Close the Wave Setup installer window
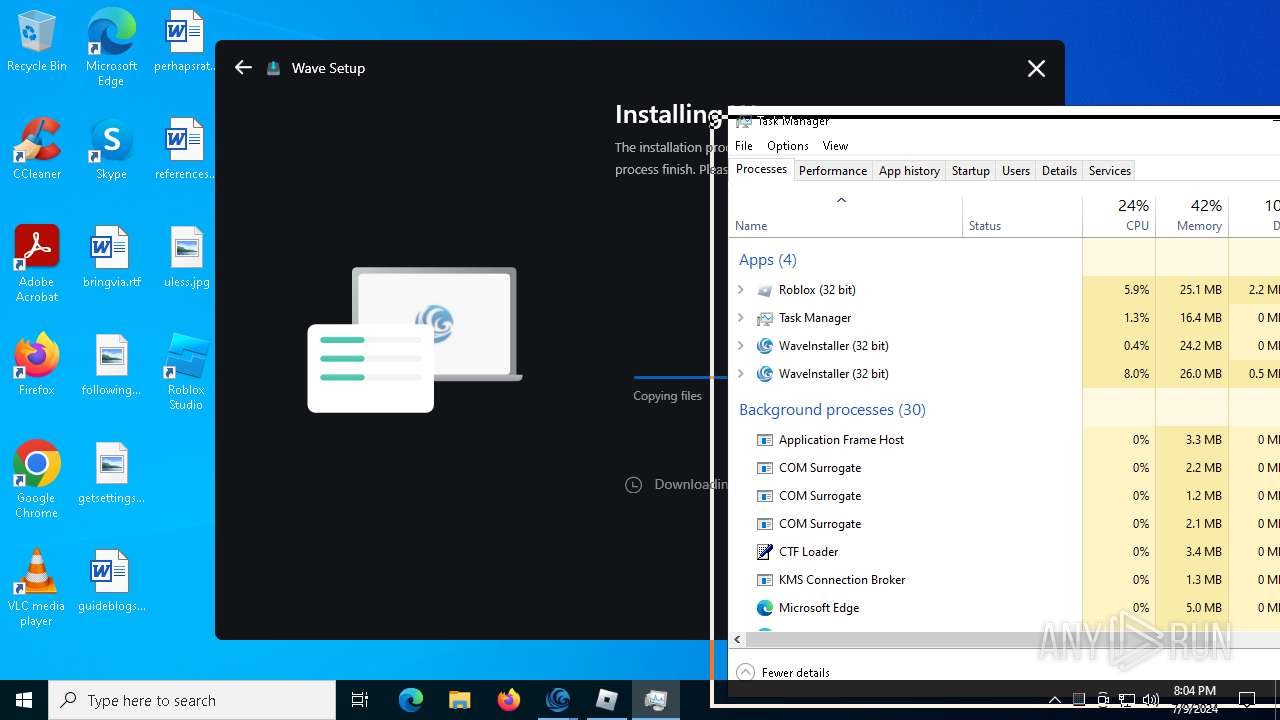The width and height of the screenshot is (1280, 720). pyautogui.click(x=1036, y=68)
